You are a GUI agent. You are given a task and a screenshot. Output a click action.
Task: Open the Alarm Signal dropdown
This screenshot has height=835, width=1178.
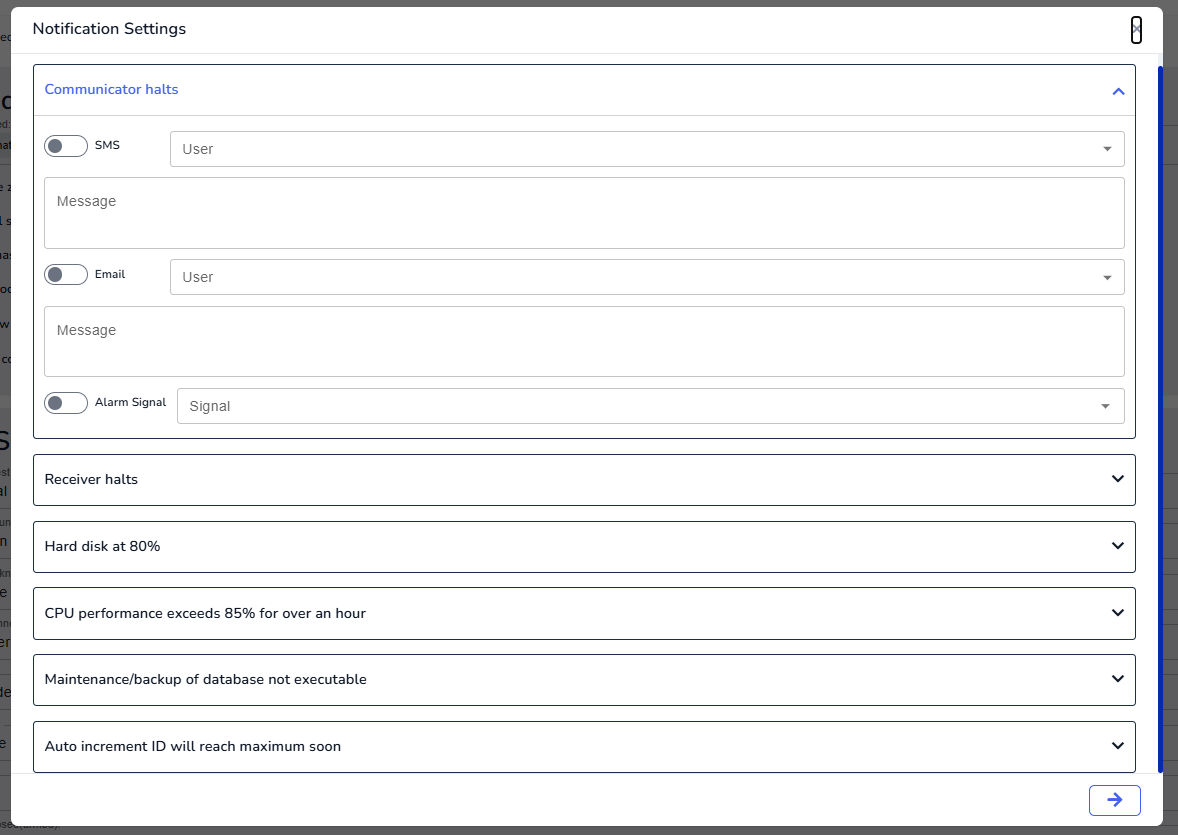point(650,406)
